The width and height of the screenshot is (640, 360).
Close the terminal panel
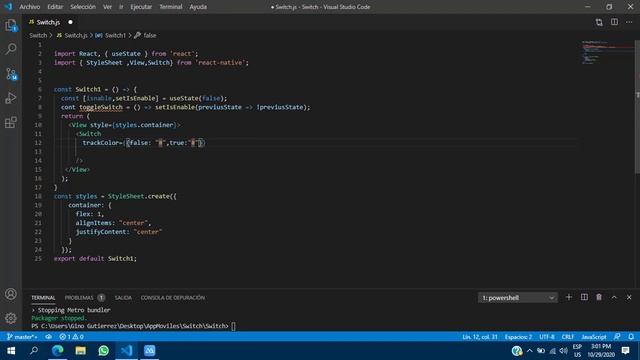coord(629,298)
